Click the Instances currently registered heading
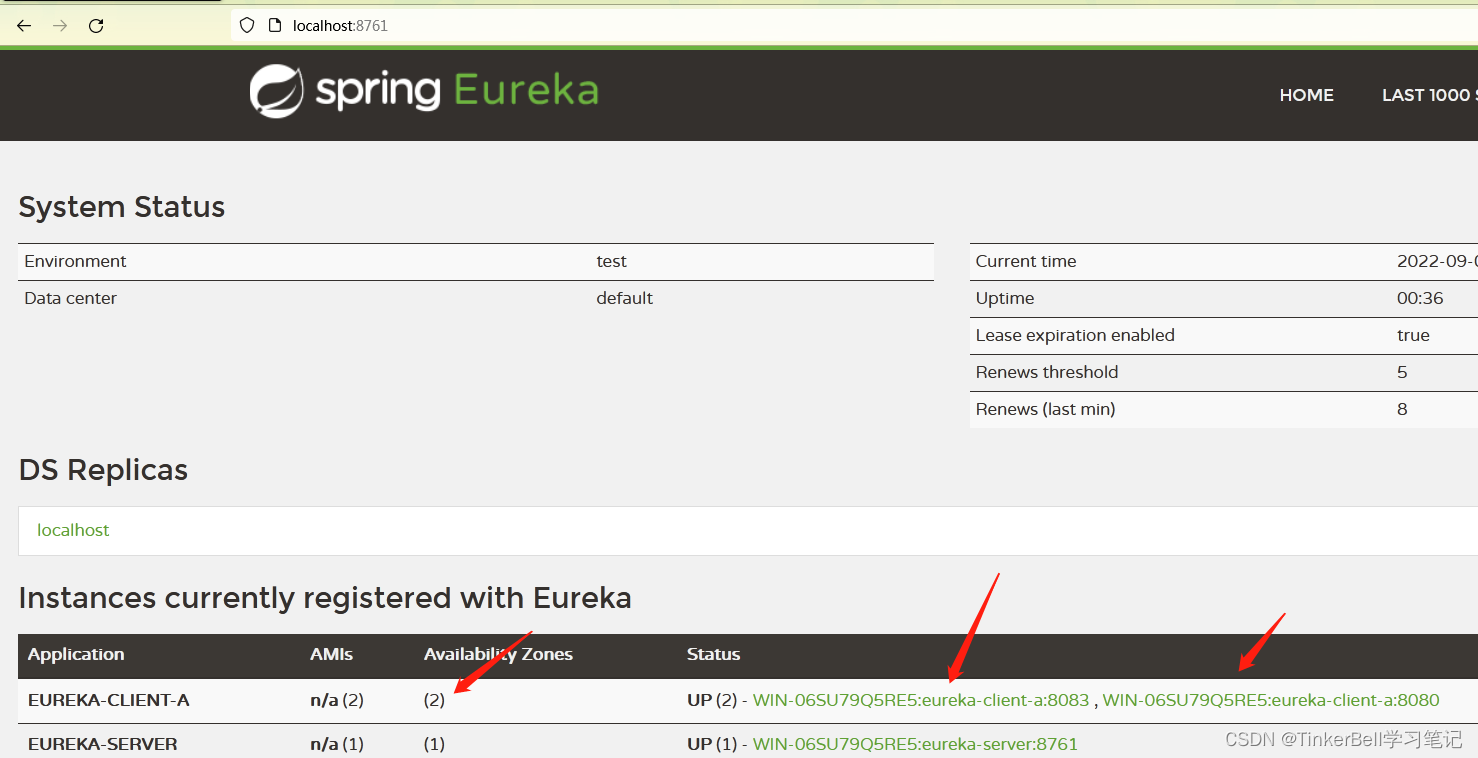 325,598
